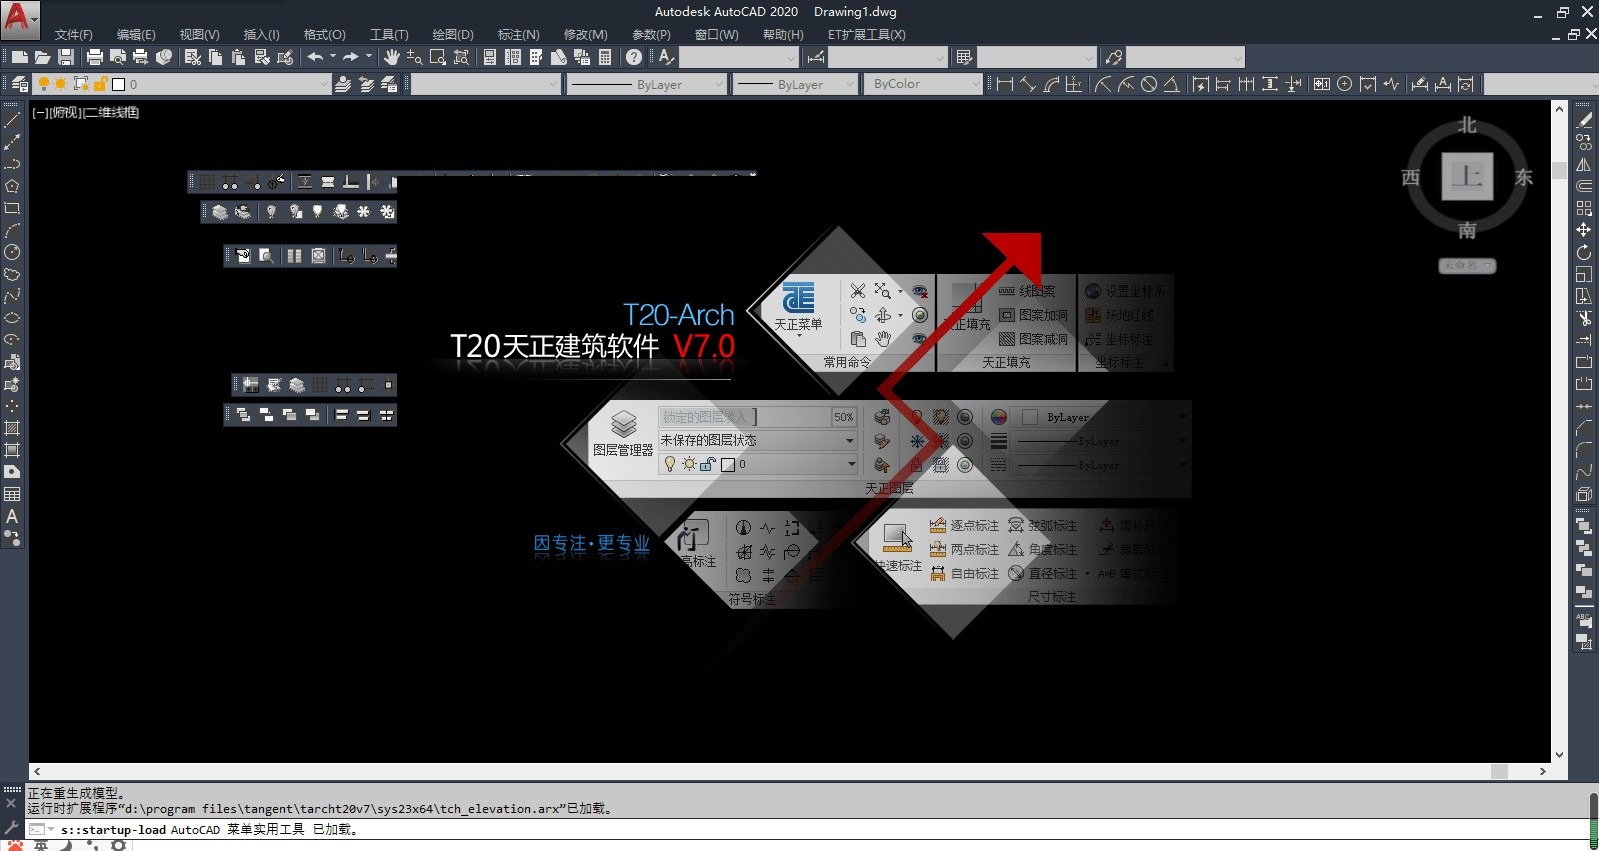1599x851 pixels.
Task: Activate the Pan hand tool
Action: coord(392,58)
